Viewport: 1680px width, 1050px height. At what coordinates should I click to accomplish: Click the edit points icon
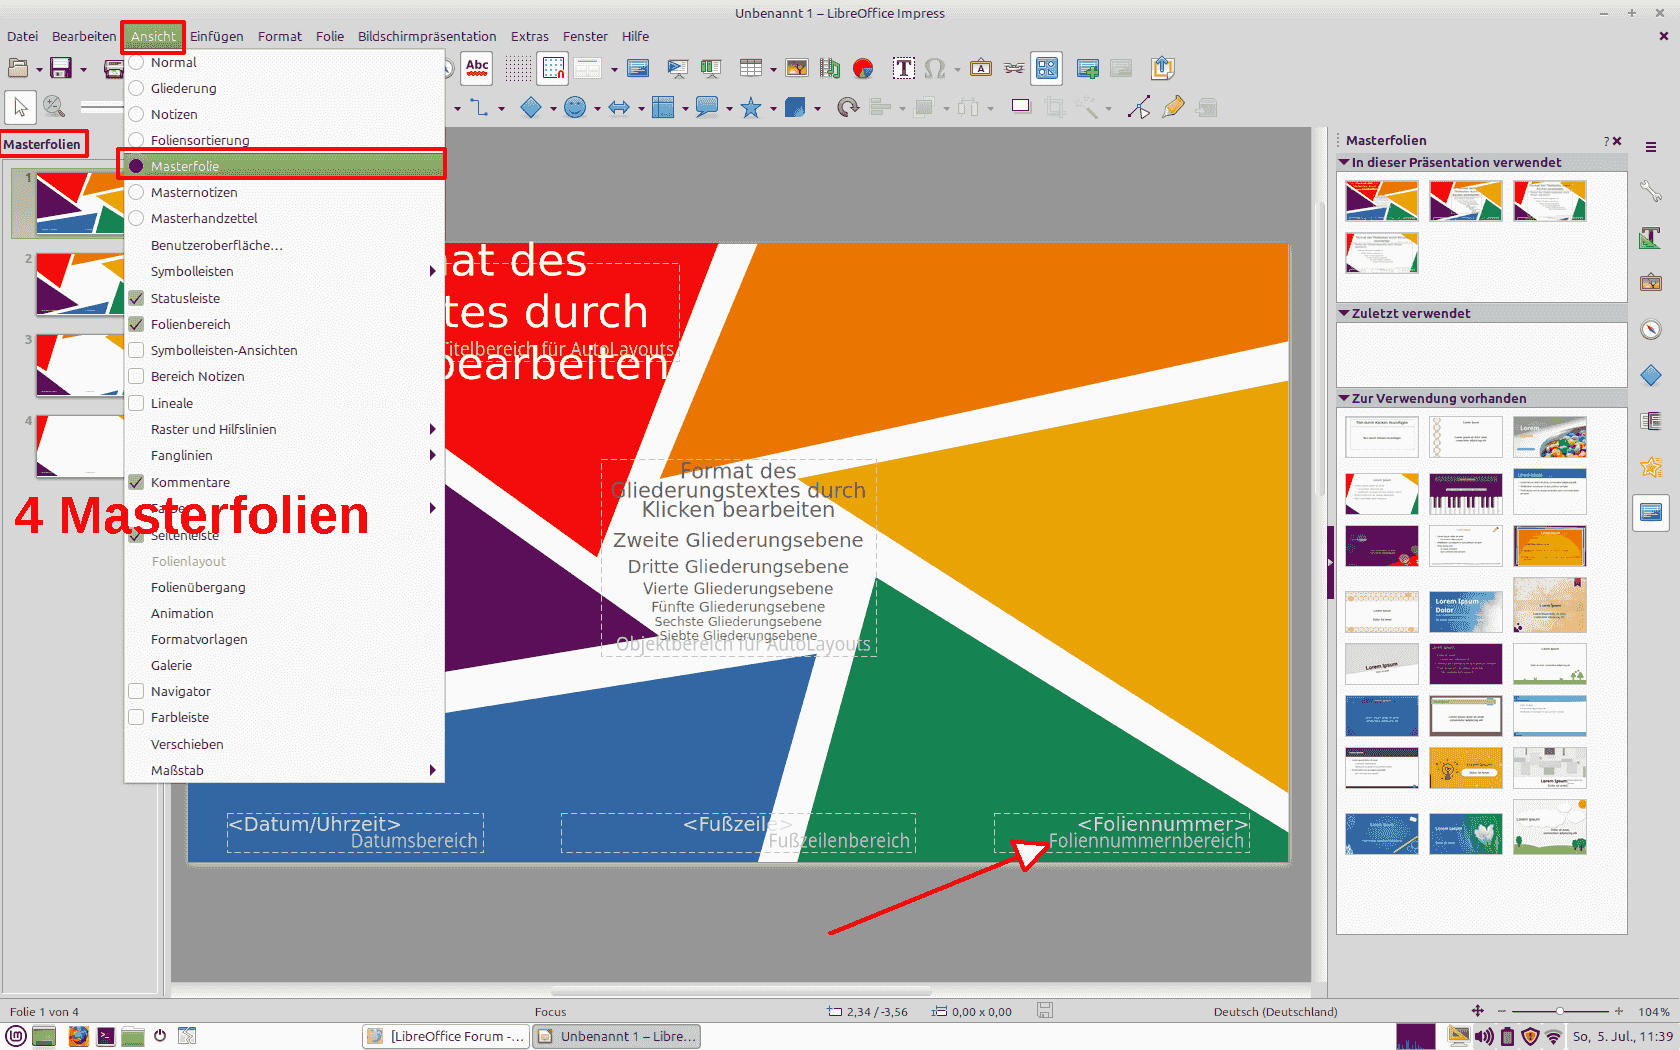(x=1139, y=107)
